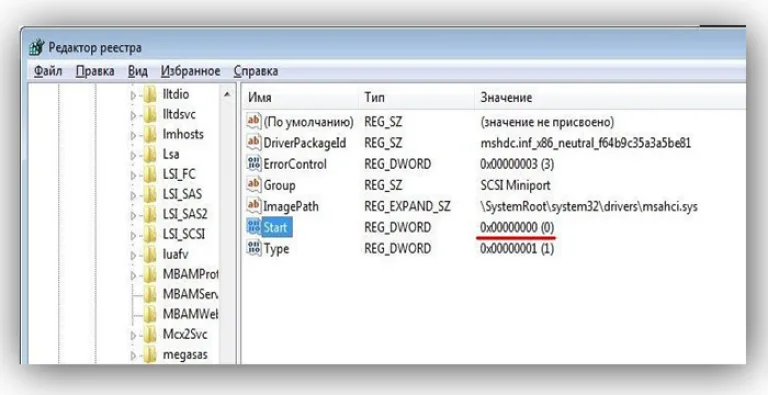Image resolution: width=768 pixels, height=395 pixels.
Task: Select the Lsa folder icon
Action: (150, 154)
